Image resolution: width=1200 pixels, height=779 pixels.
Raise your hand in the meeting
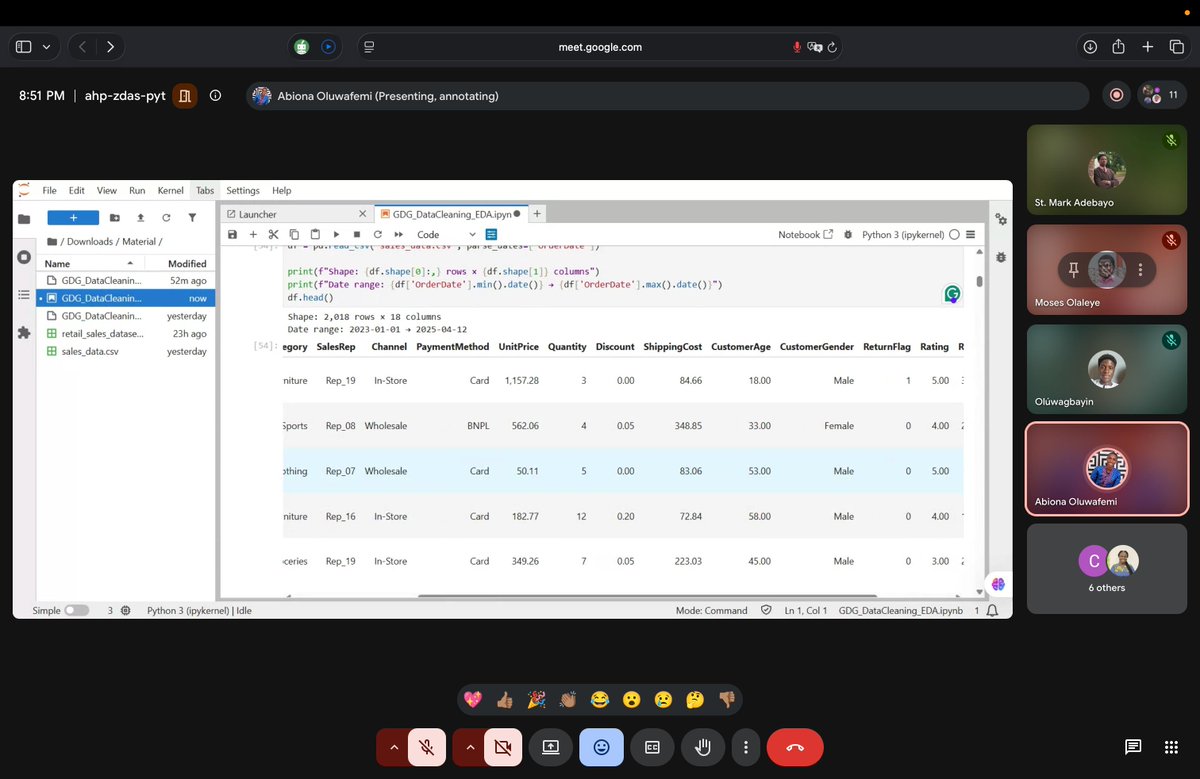pos(702,747)
